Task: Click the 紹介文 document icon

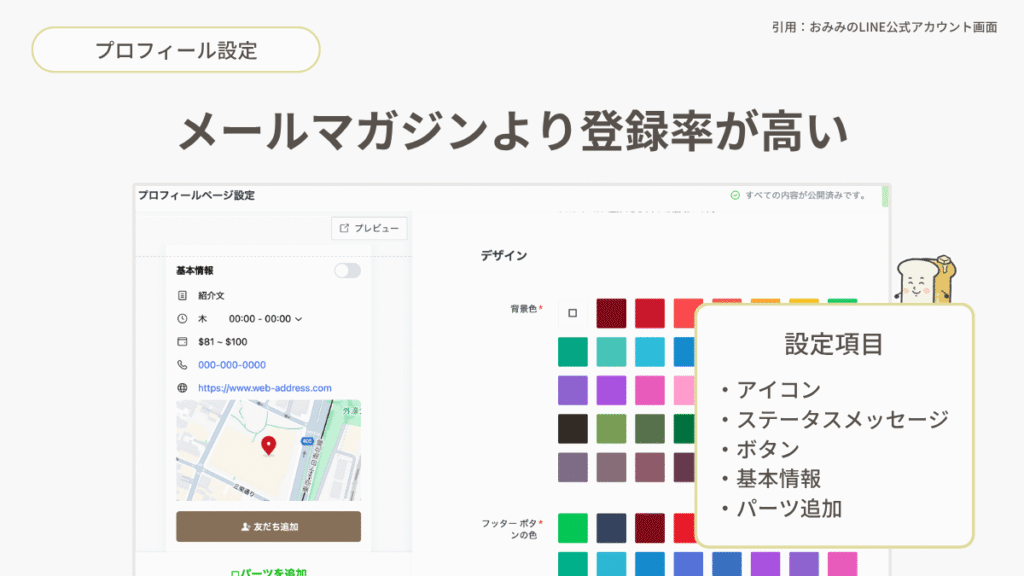Action: click(x=182, y=296)
